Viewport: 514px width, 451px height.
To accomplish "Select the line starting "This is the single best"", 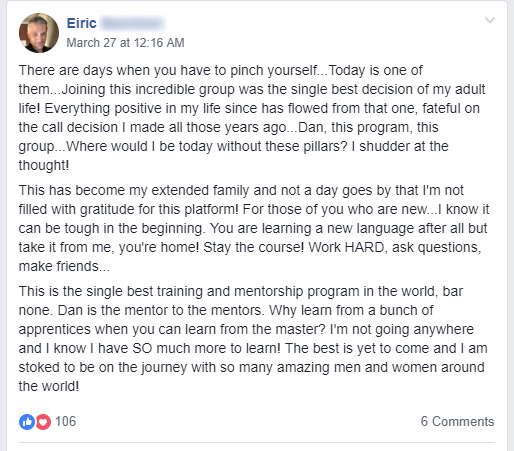I will [241, 291].
